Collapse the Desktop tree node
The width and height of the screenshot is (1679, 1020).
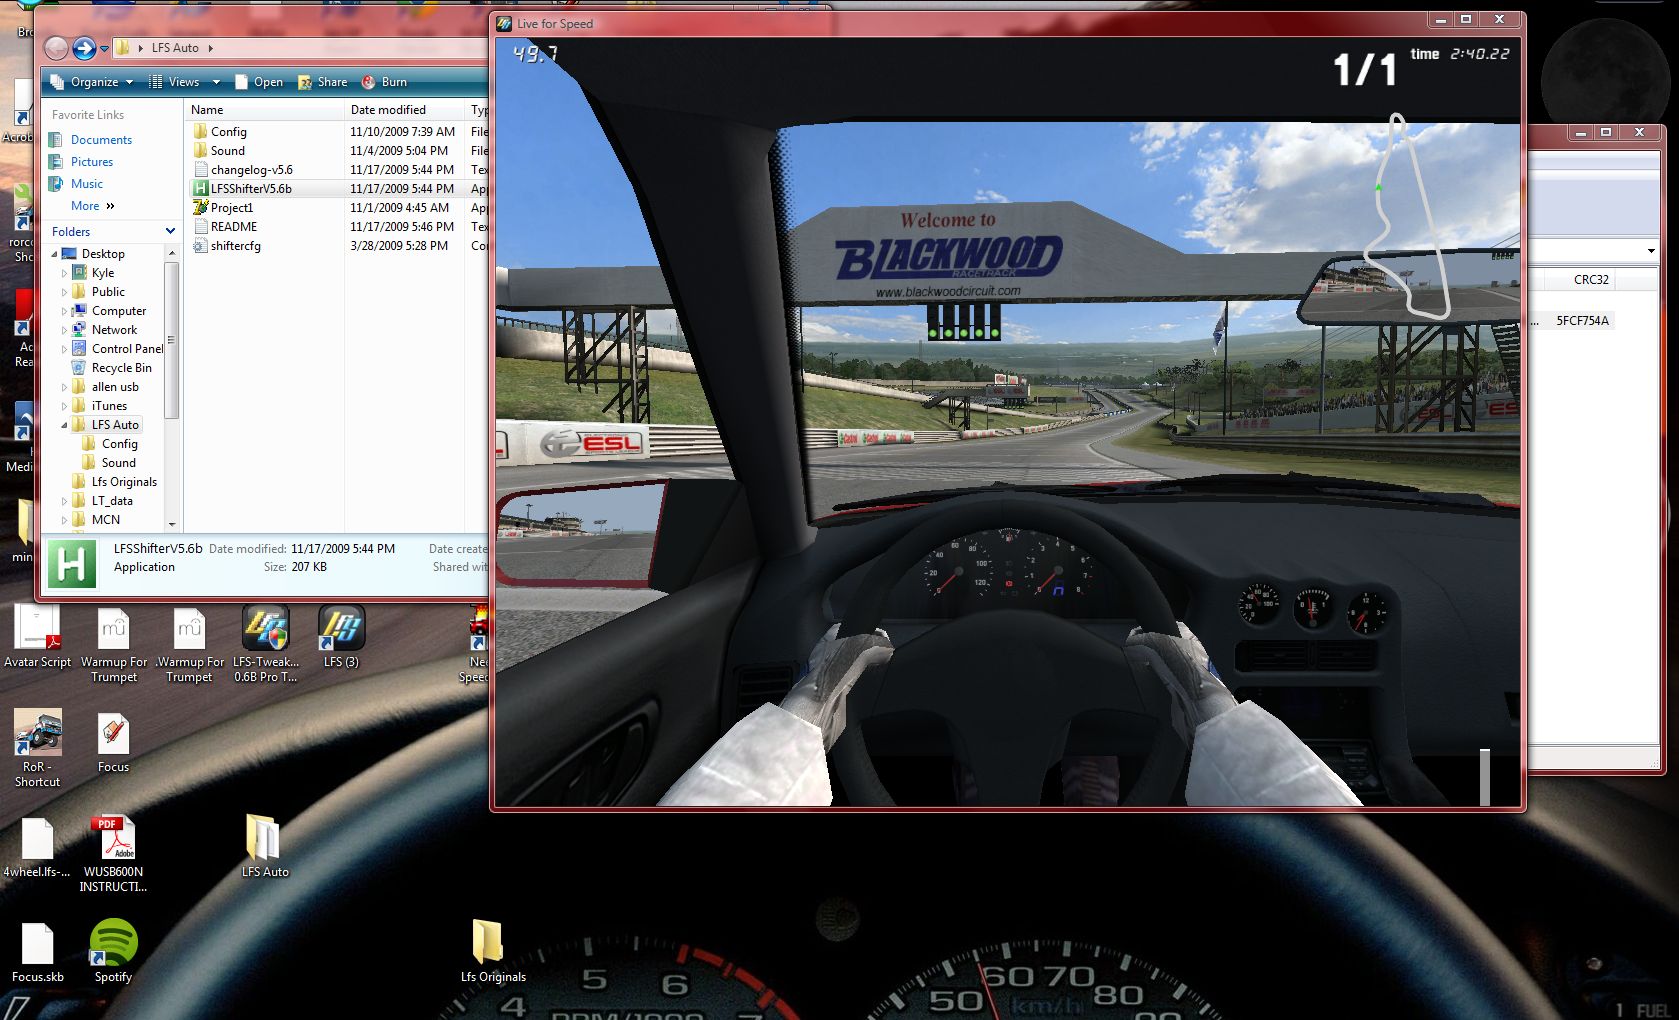coord(54,254)
